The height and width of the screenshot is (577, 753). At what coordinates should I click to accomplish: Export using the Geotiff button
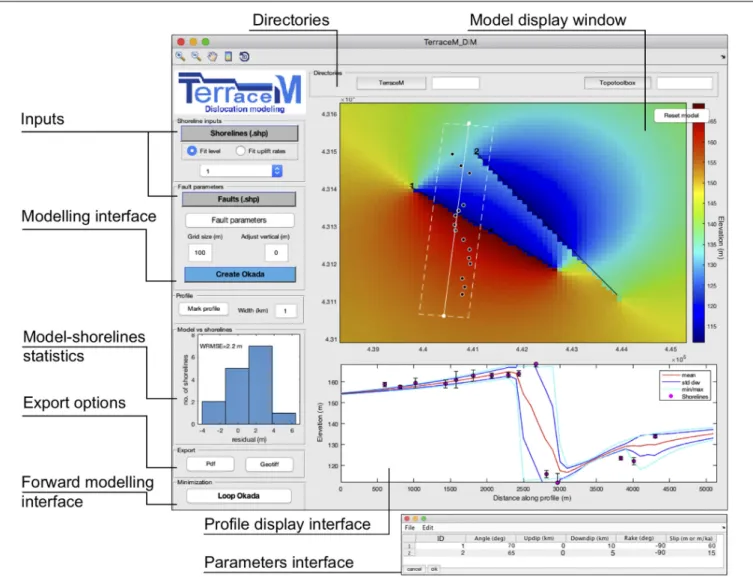pos(269,464)
